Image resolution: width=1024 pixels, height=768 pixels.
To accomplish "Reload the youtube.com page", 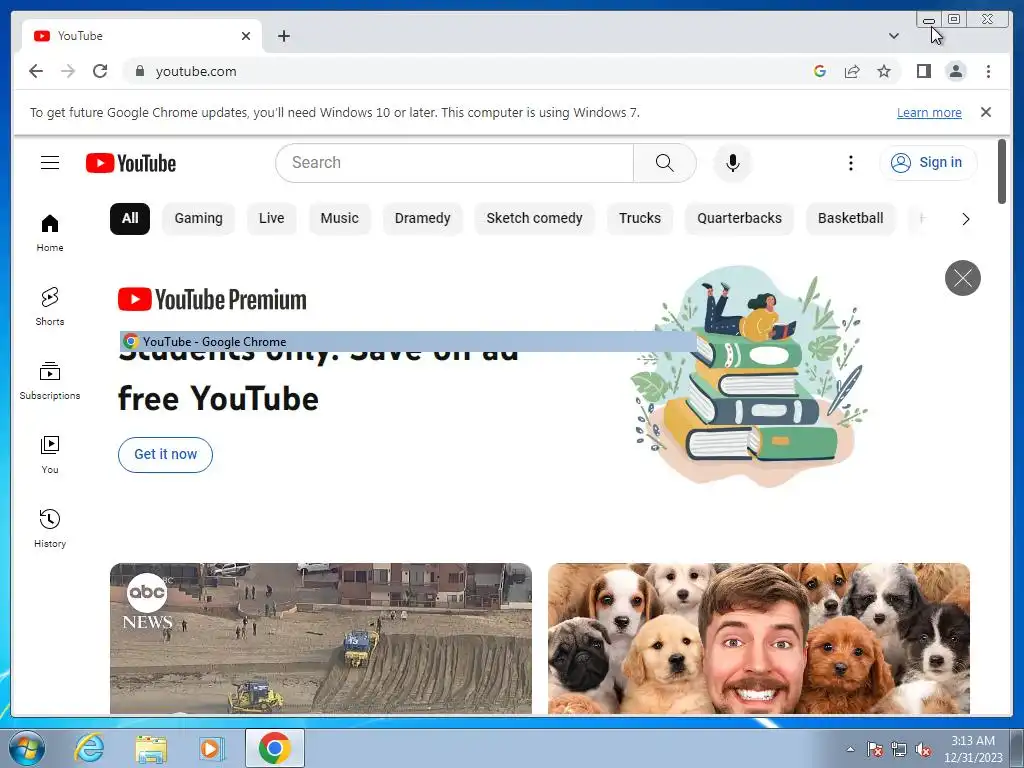I will pyautogui.click(x=100, y=71).
